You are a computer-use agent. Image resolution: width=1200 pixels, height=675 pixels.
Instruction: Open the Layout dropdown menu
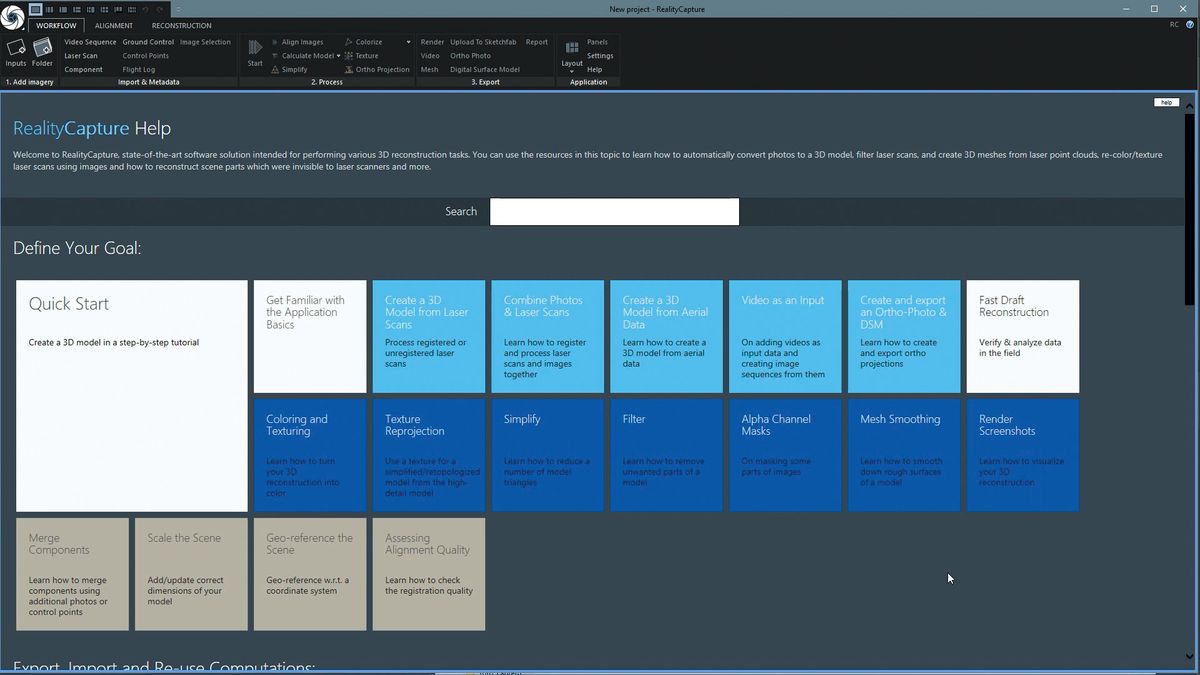pyautogui.click(x=571, y=64)
